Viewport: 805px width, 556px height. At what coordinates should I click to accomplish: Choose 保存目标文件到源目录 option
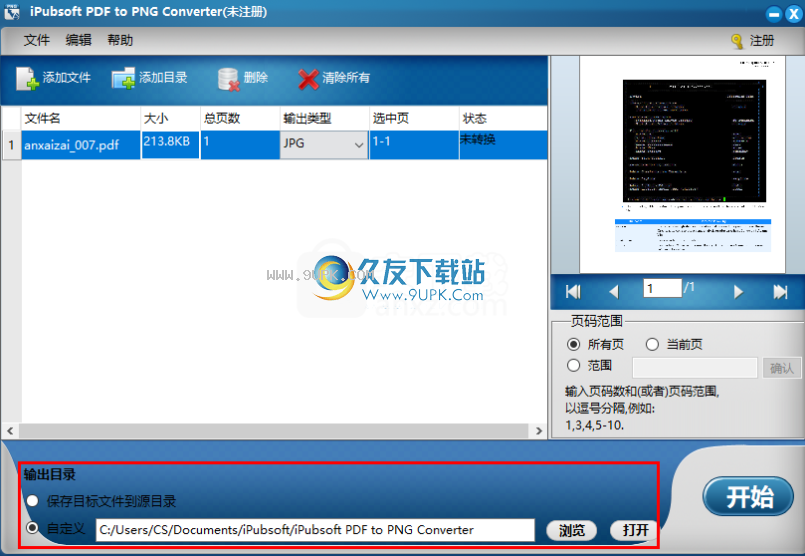tap(32, 501)
